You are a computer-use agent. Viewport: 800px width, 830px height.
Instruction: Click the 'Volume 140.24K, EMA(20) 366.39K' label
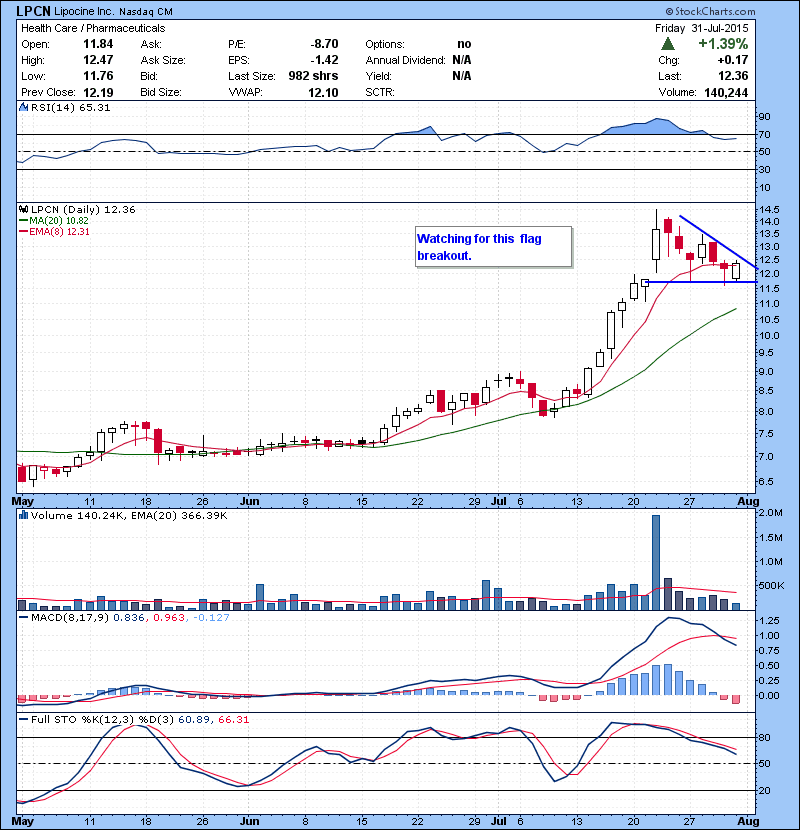[x=129, y=515]
